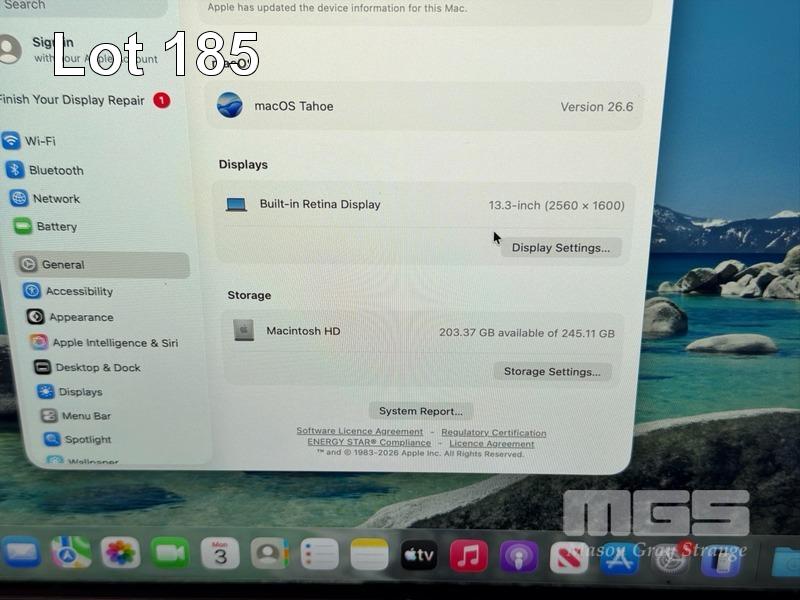The width and height of the screenshot is (800, 600).
Task: Click the Storage Settings... button
Action: (552, 371)
